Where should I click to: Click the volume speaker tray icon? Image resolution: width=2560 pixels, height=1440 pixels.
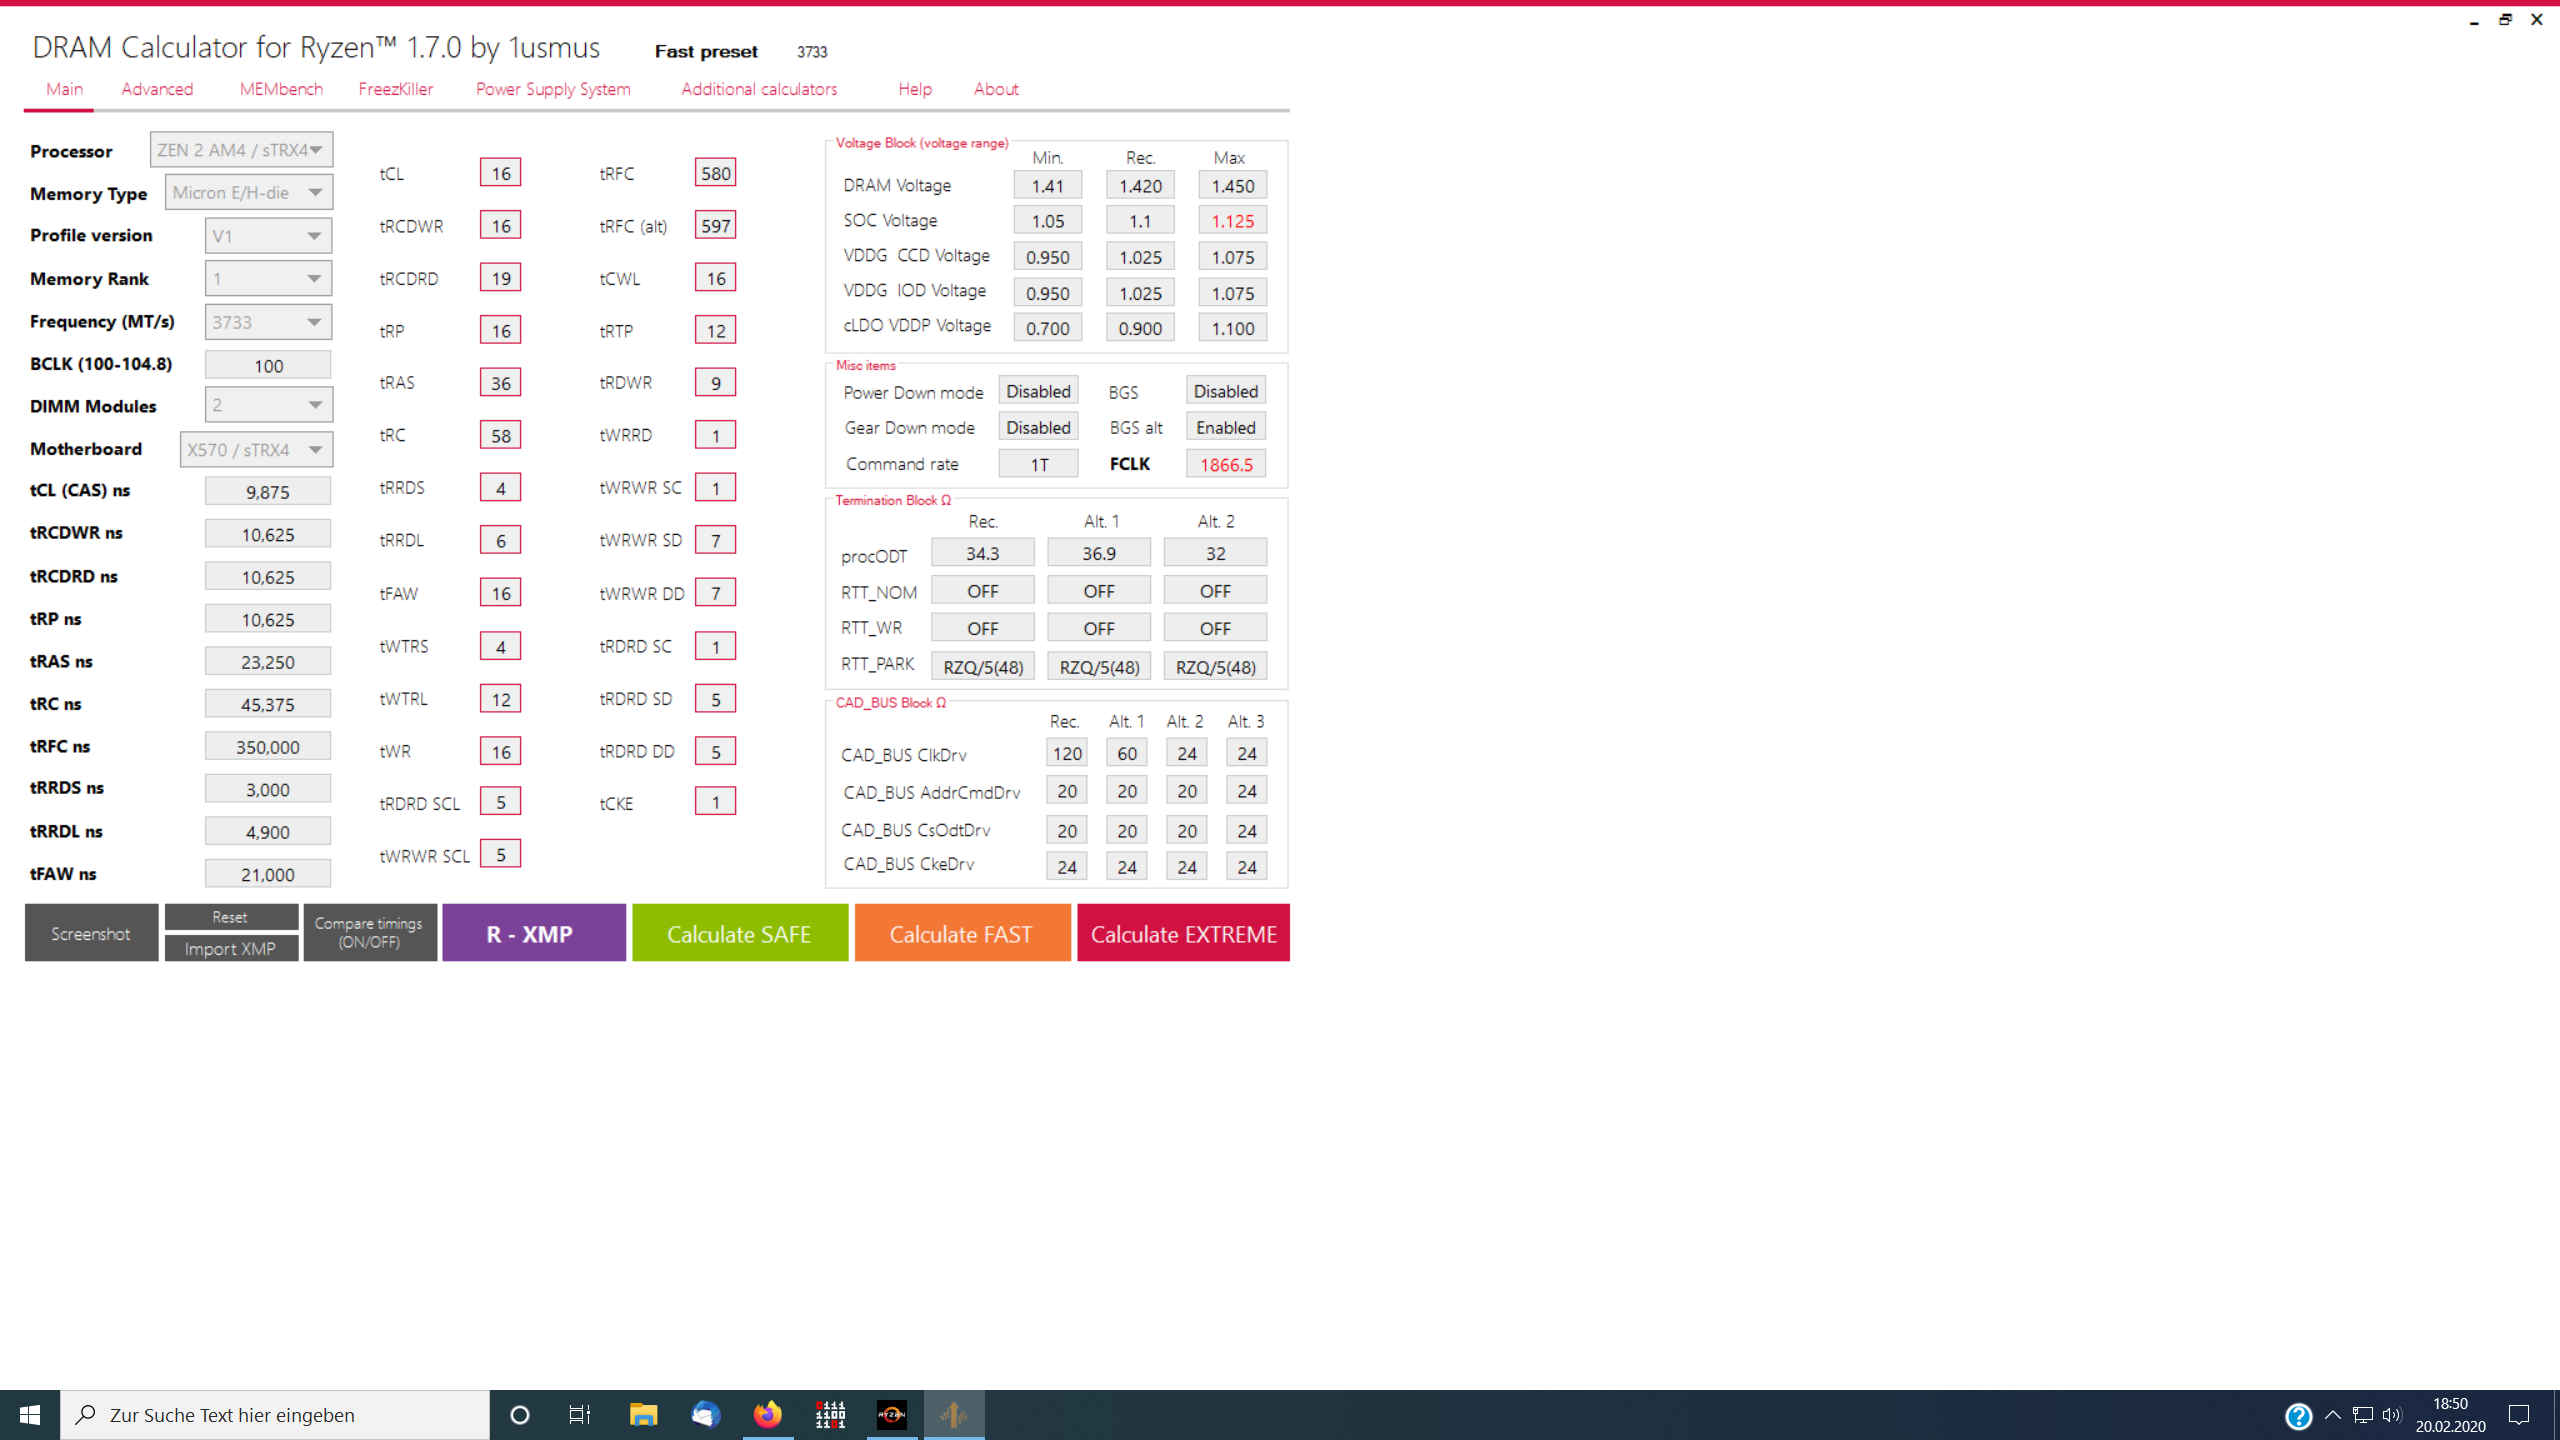[x=2391, y=1415]
